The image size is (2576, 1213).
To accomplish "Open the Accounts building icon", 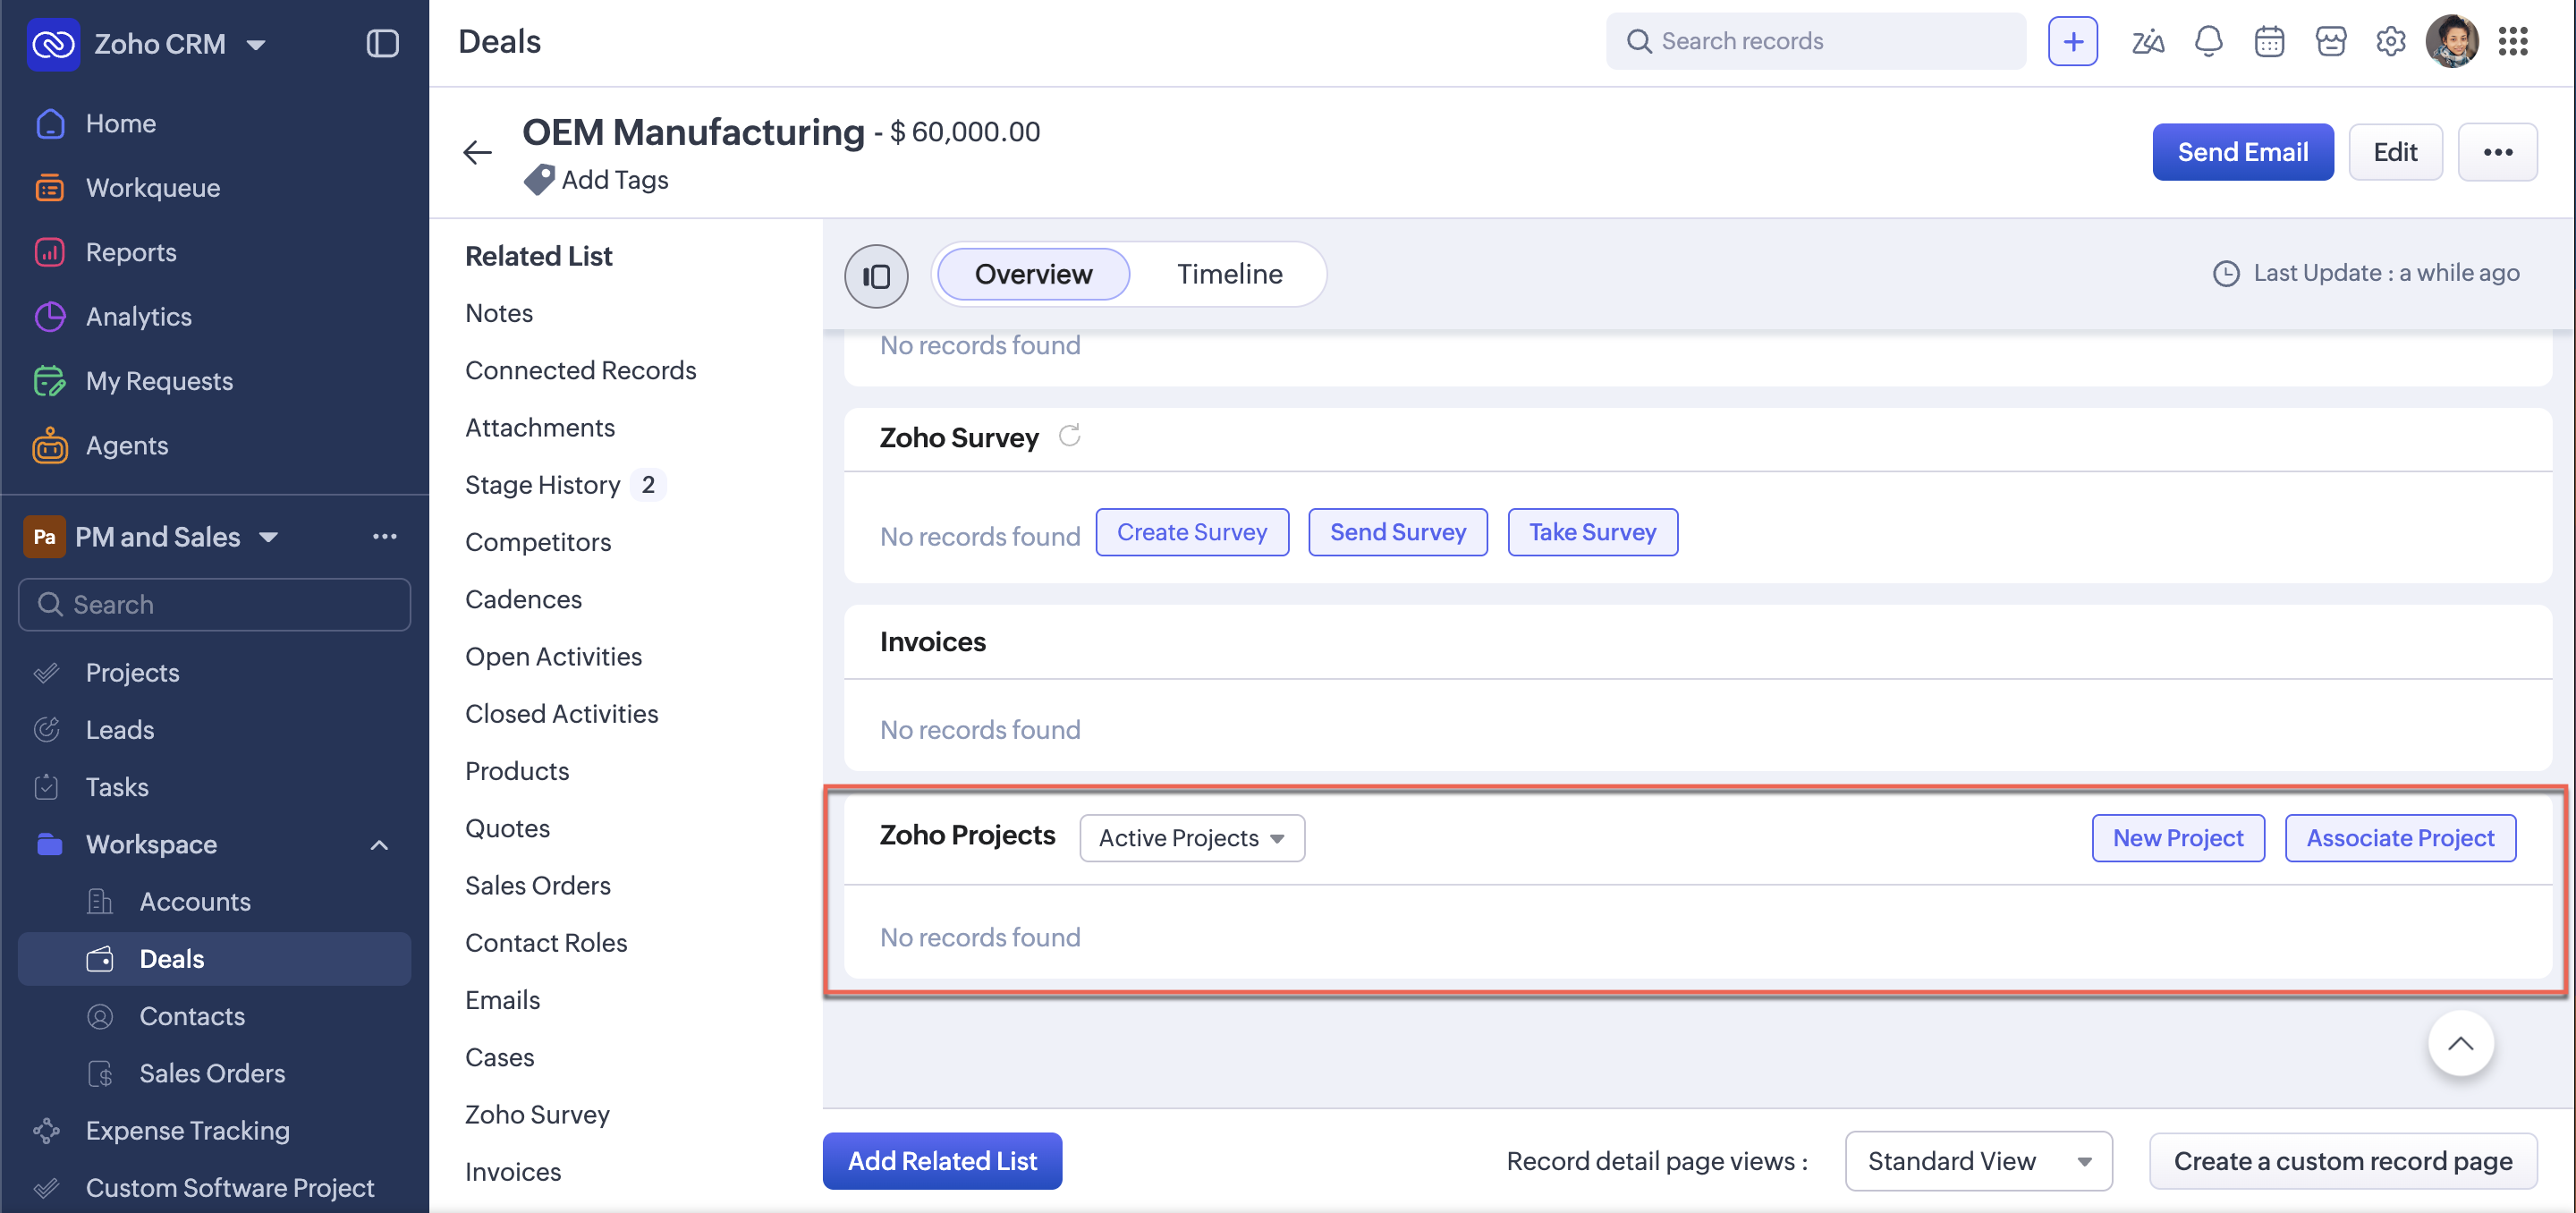I will [x=100, y=902].
